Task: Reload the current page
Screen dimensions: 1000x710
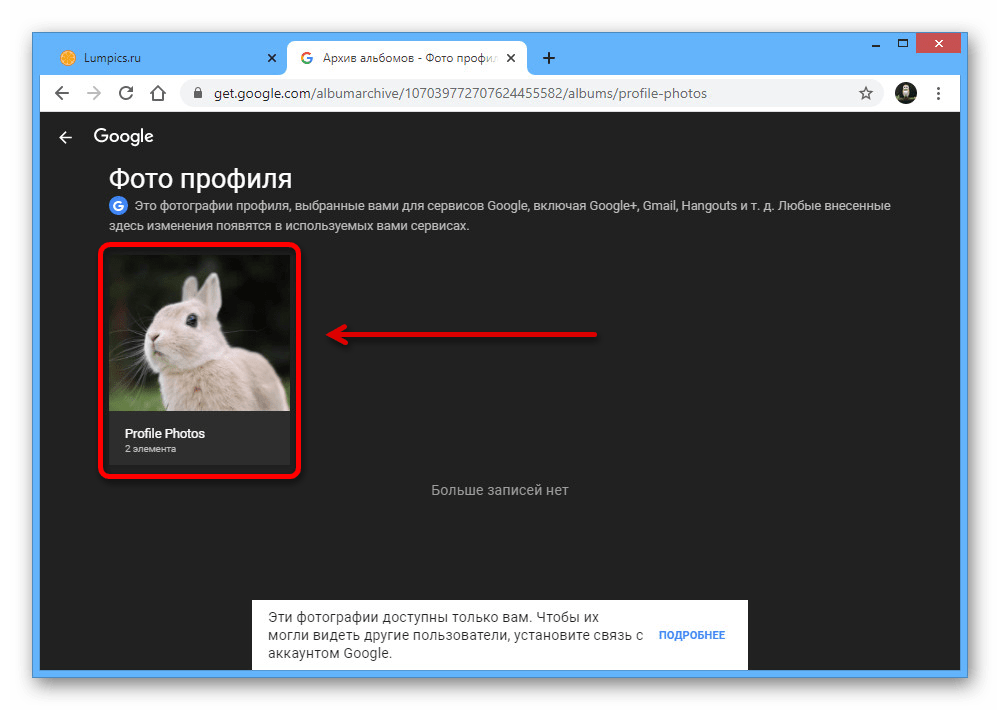Action: pos(126,93)
